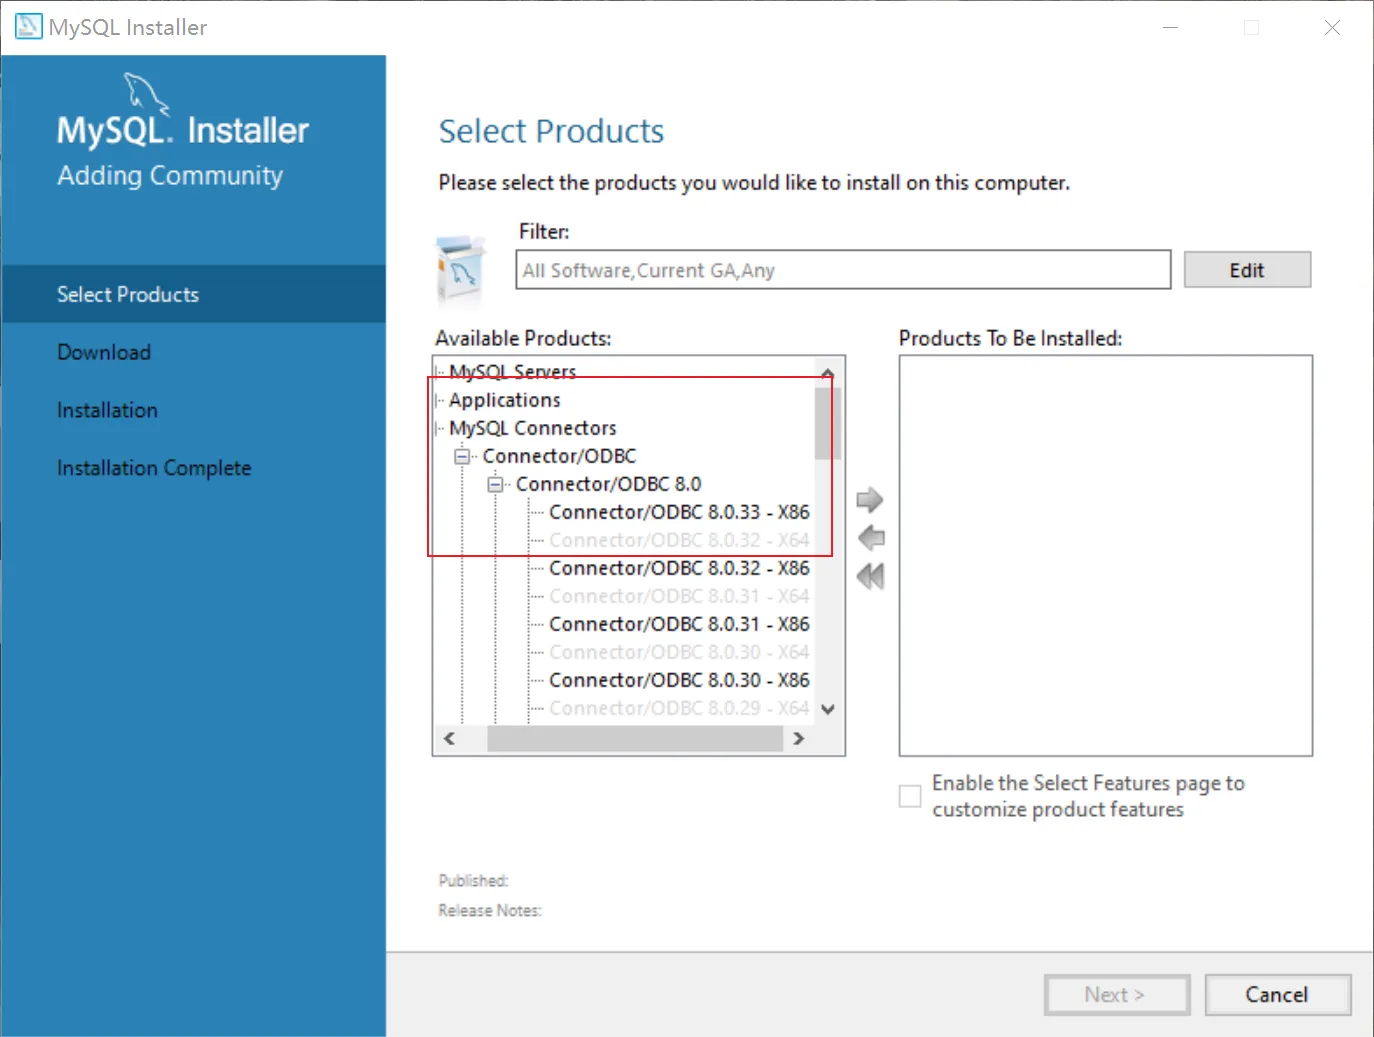Image resolution: width=1374 pixels, height=1037 pixels.
Task: Select Connector/ODBC 8.0.31 - X86
Action: pyautogui.click(x=679, y=624)
